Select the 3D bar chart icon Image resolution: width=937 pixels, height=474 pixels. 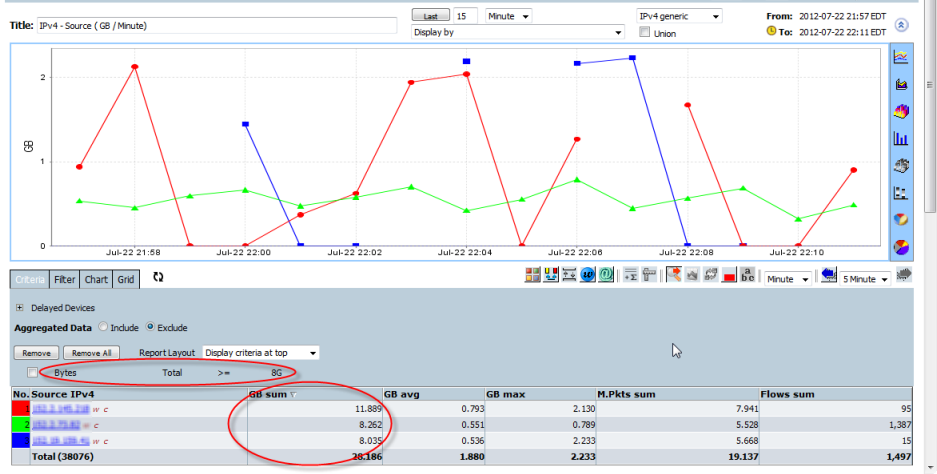pyautogui.click(x=901, y=166)
